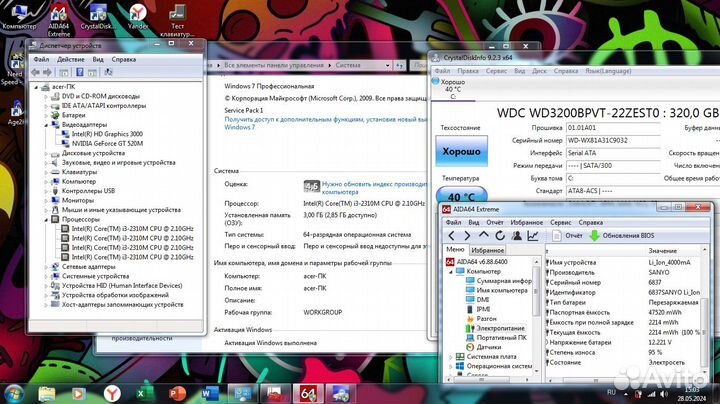Open the Действие menu in Device Manager
This screenshot has height=404, width=720.
coord(70,59)
